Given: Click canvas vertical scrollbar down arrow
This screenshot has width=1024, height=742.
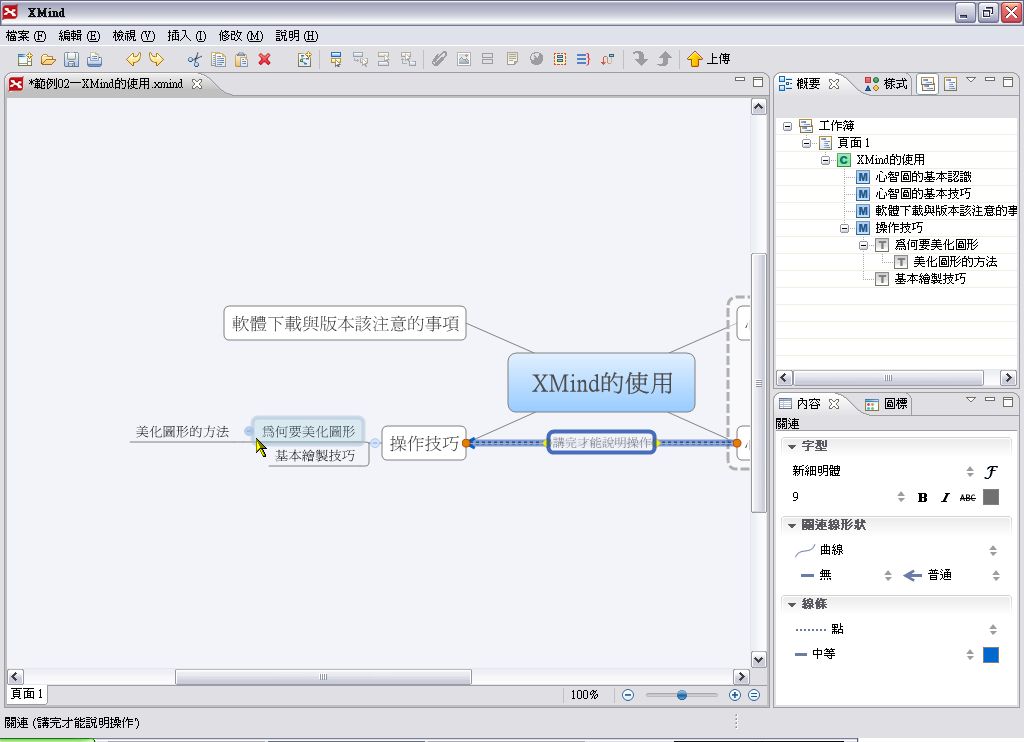Looking at the screenshot, I should 758,659.
